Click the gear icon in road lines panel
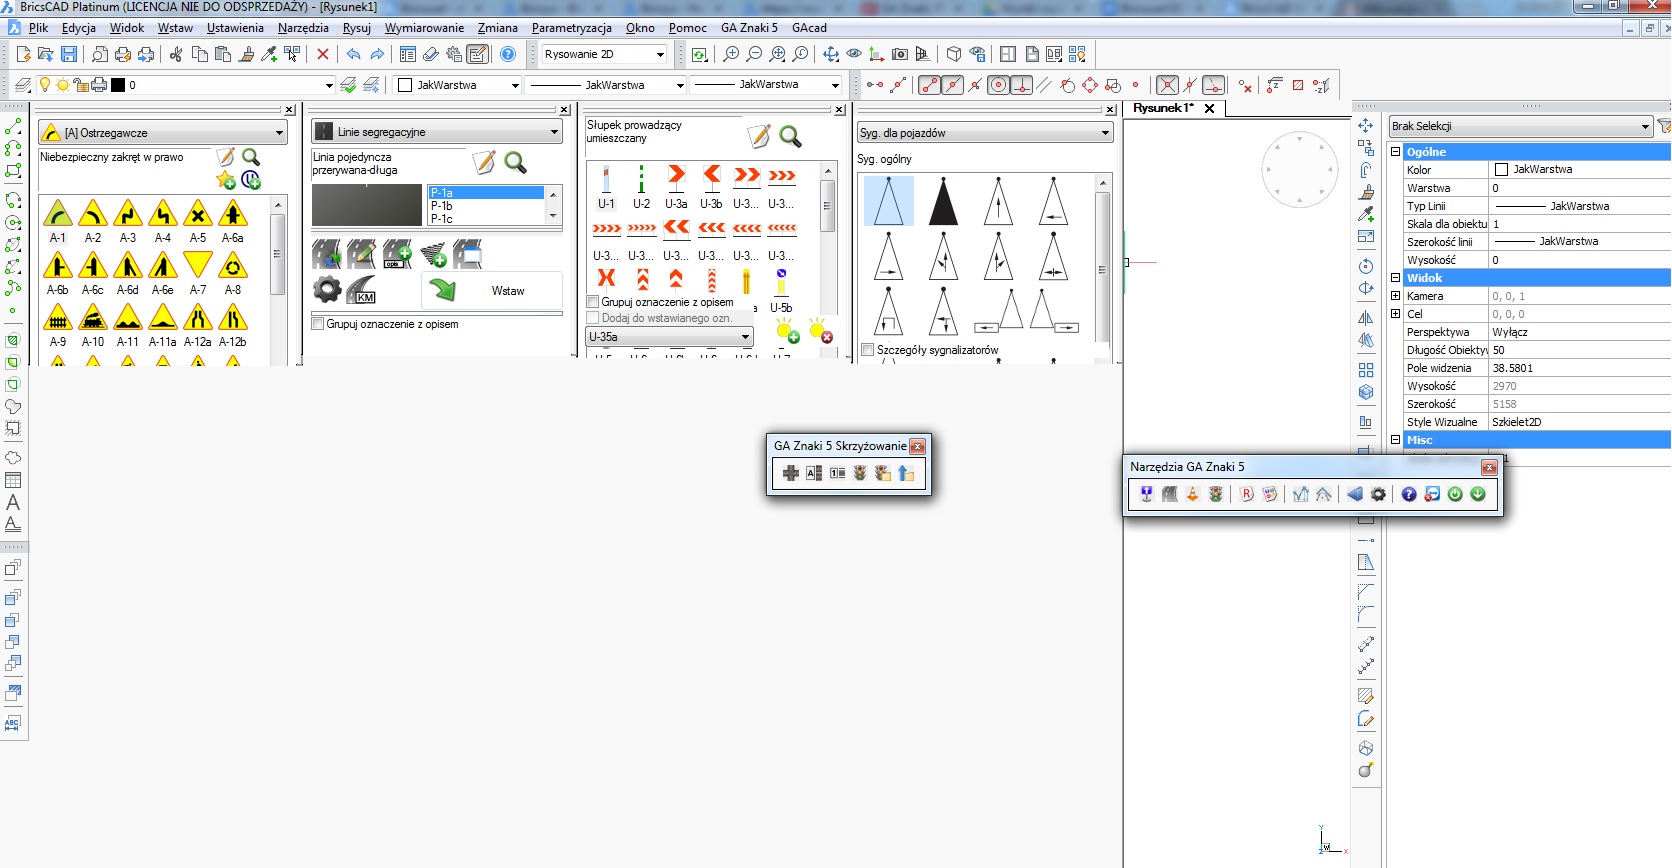The image size is (1672, 868). 327,290
